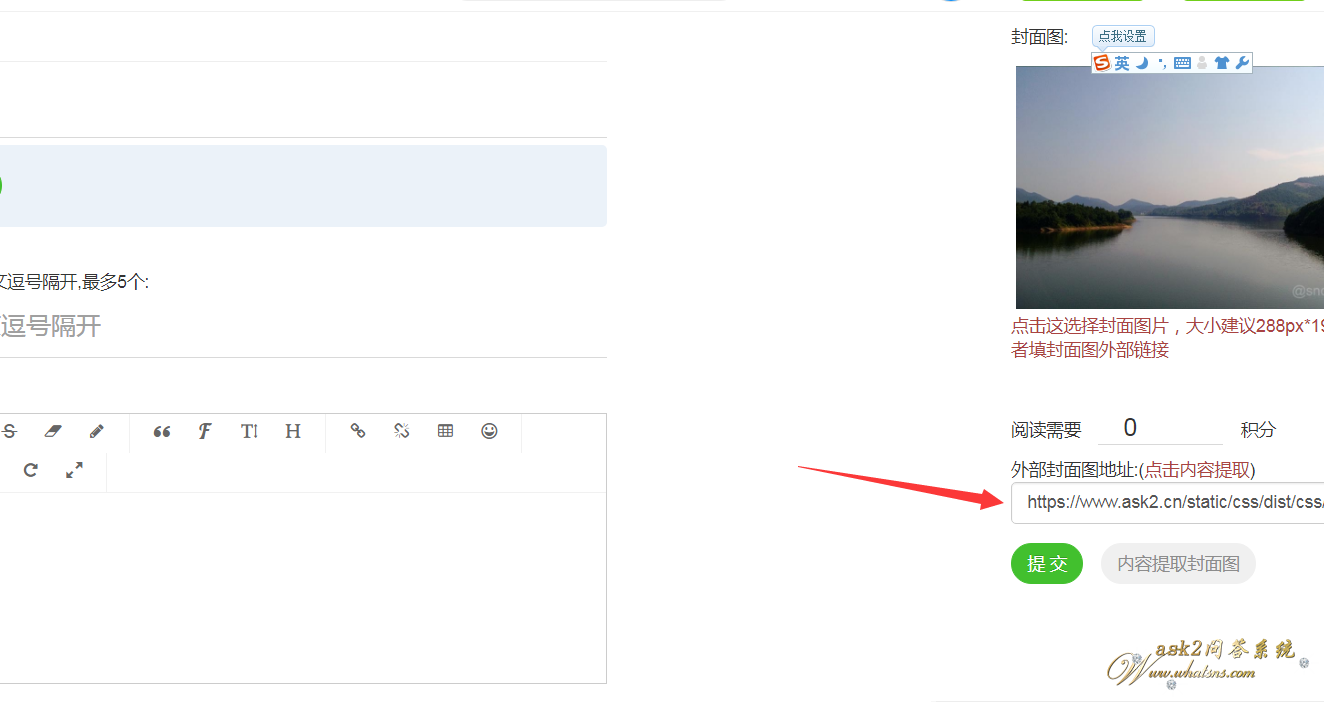Insert a blockquote with the quote icon
Image resolution: width=1324 pixels, height=702 pixels.
click(x=162, y=431)
